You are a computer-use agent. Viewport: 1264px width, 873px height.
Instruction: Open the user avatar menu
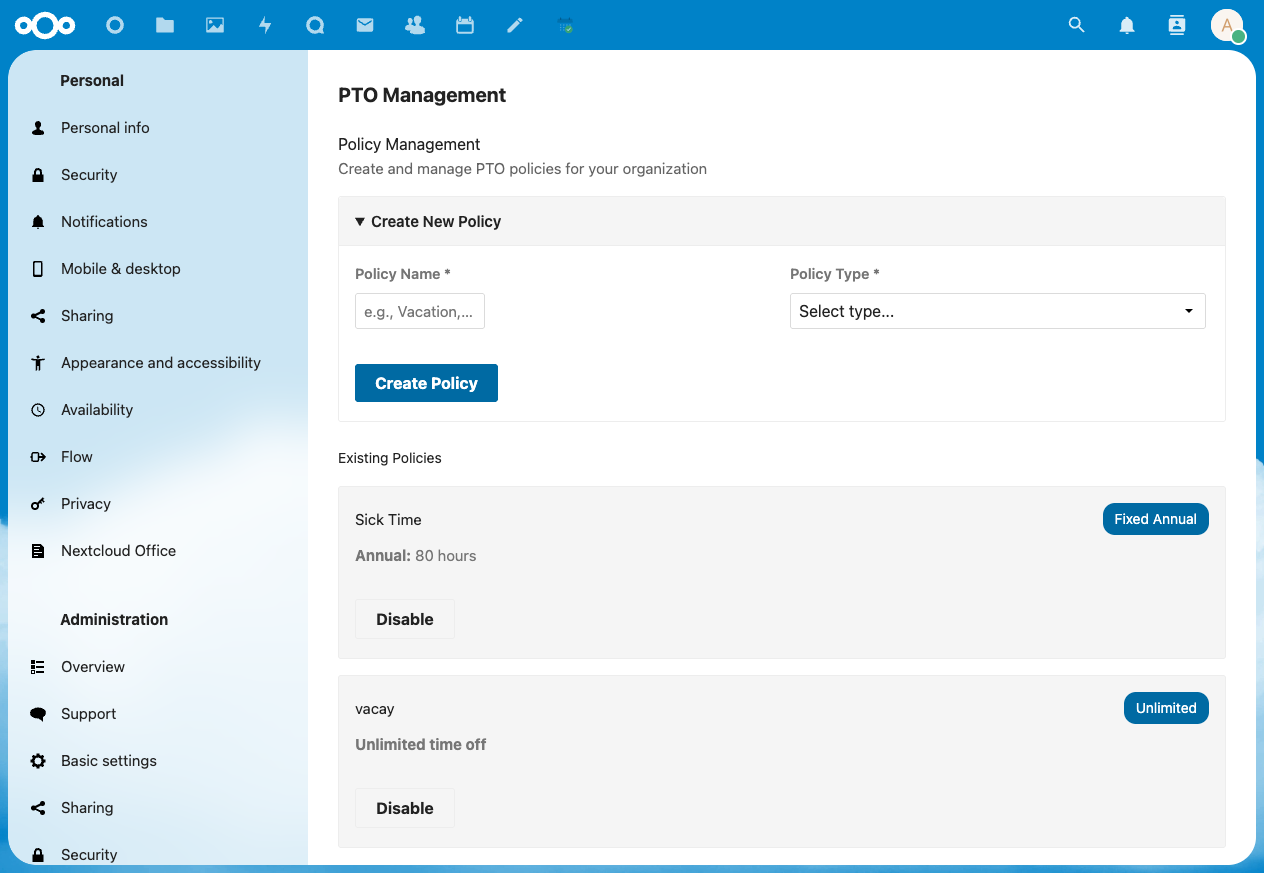tap(1228, 25)
